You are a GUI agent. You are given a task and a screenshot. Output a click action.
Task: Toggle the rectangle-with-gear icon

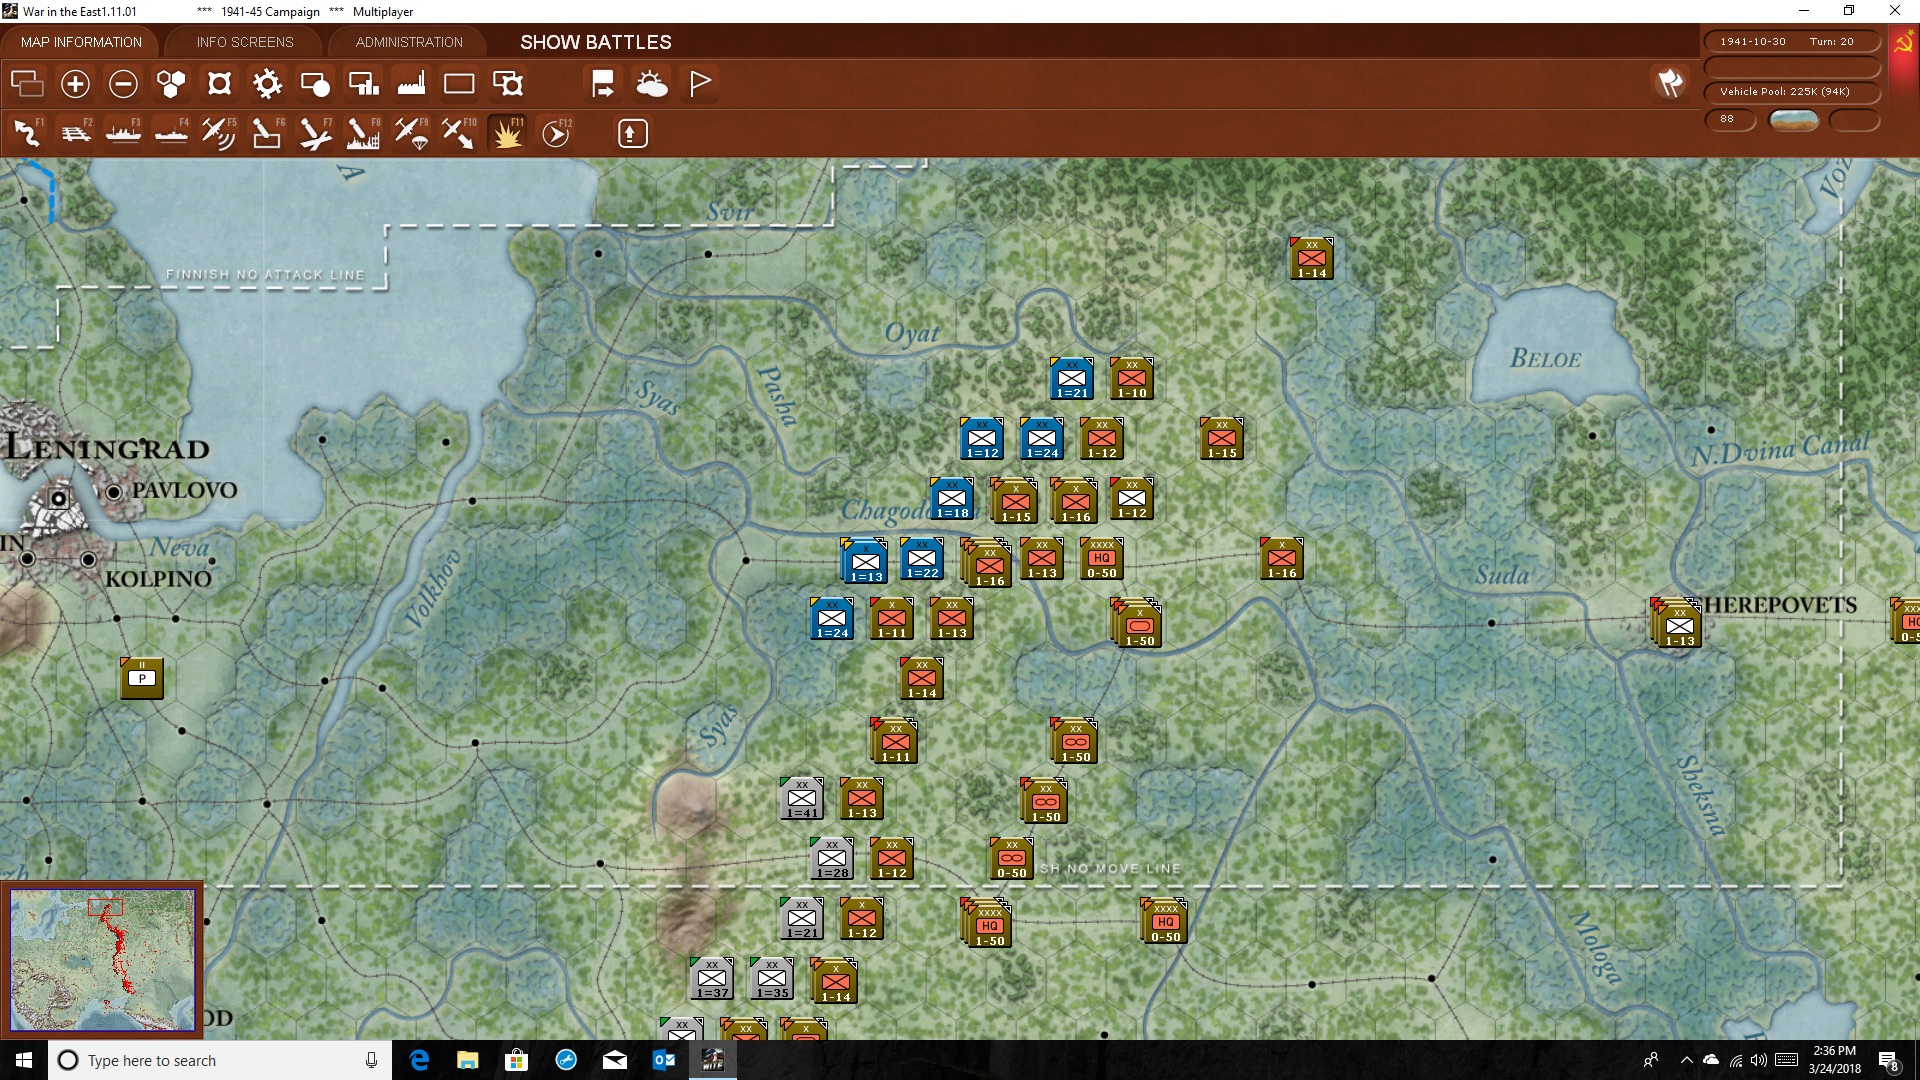(x=508, y=84)
